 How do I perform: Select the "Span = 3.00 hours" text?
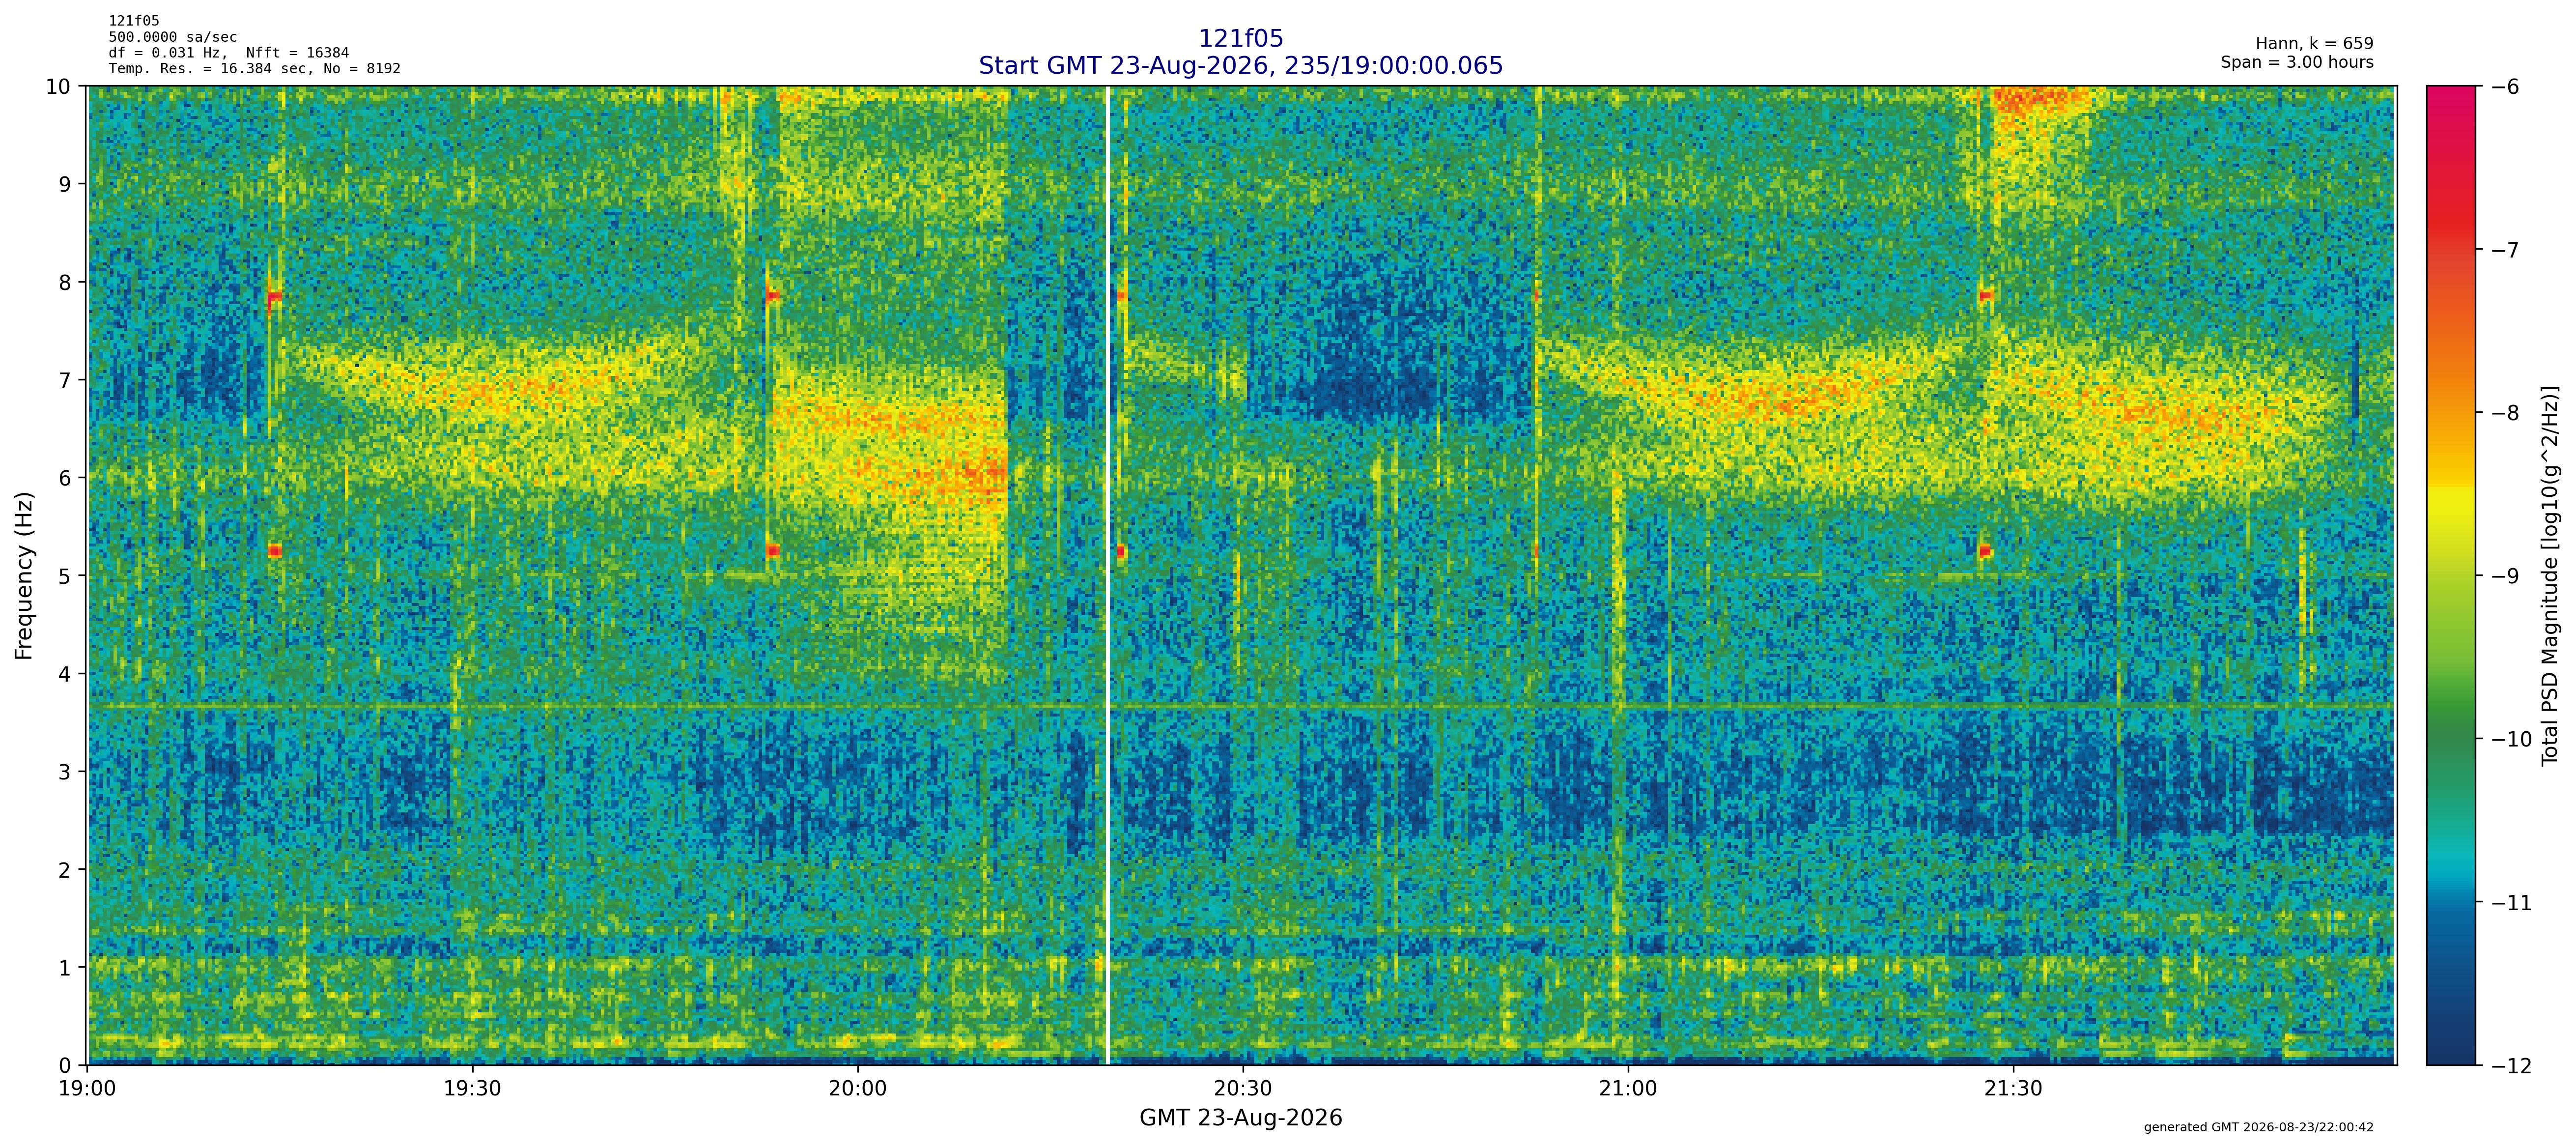coord(2297,62)
